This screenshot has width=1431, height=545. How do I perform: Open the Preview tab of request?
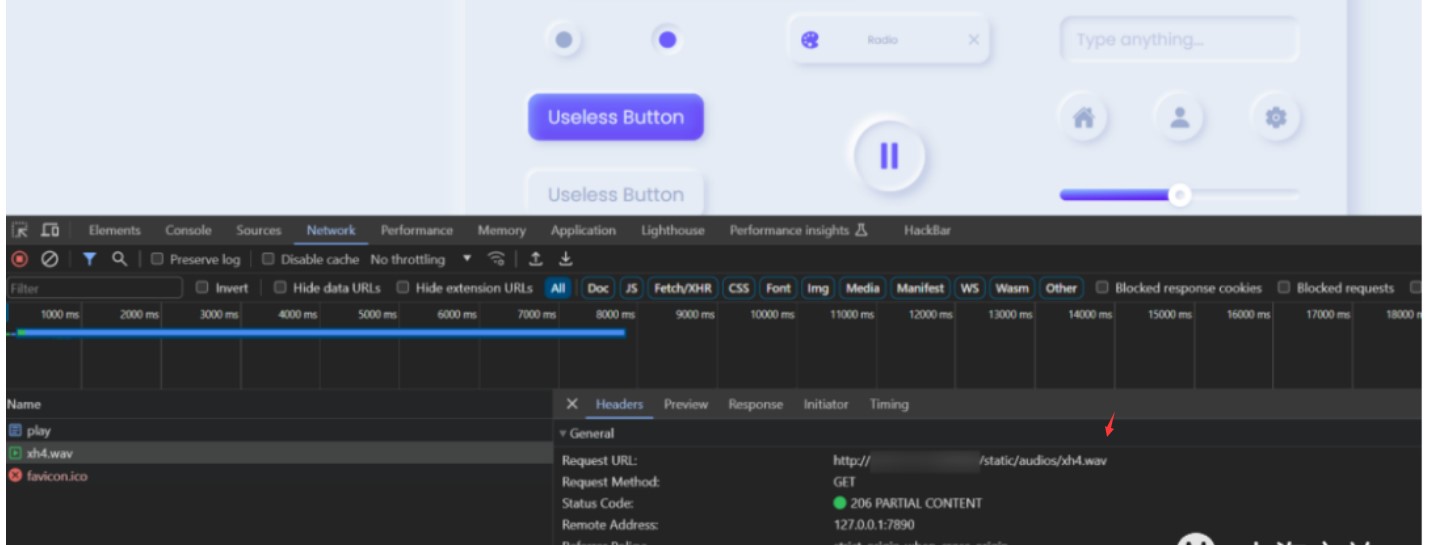[x=685, y=404]
